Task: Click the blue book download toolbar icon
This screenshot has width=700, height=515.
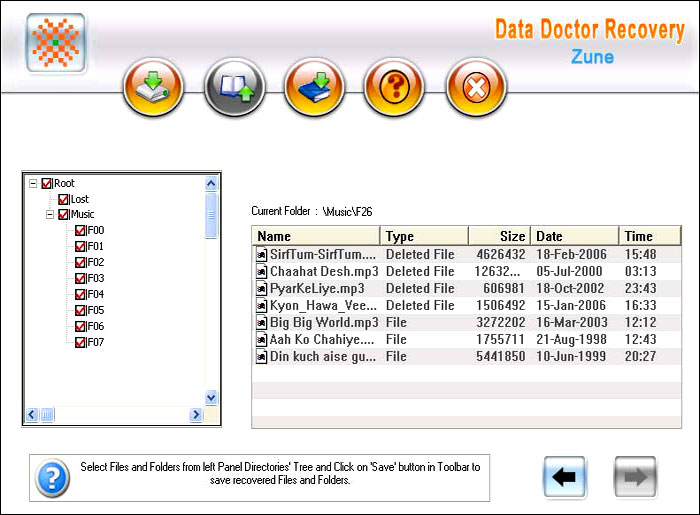Action: point(315,89)
